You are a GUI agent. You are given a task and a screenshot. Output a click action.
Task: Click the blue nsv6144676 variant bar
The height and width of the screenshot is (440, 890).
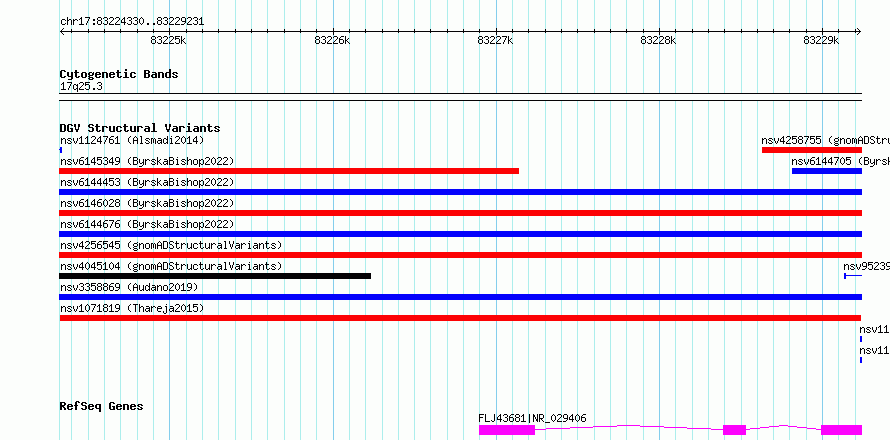tap(461, 234)
